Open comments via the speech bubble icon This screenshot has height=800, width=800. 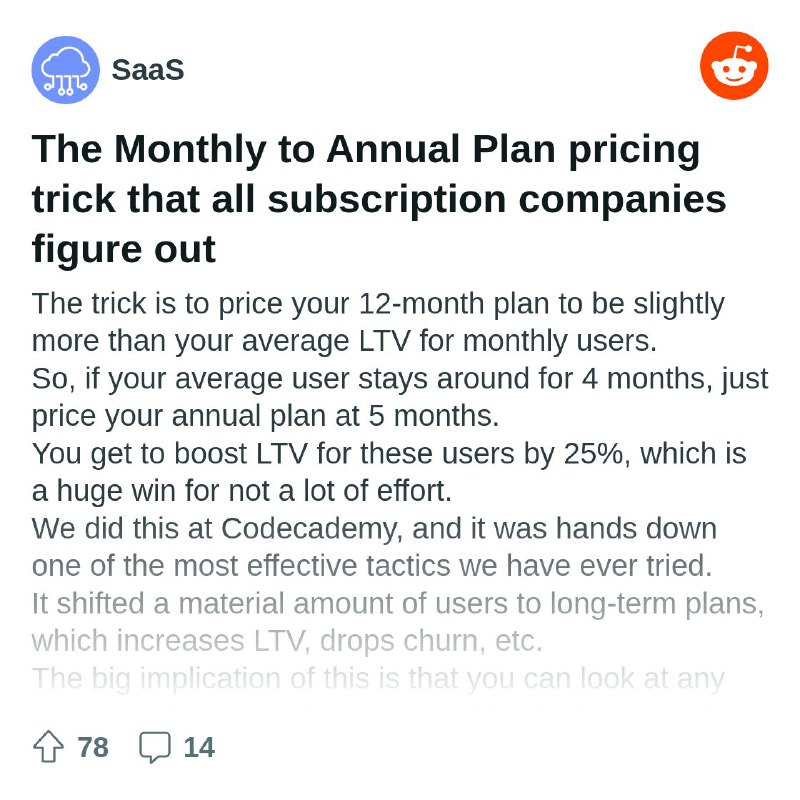pos(155,747)
